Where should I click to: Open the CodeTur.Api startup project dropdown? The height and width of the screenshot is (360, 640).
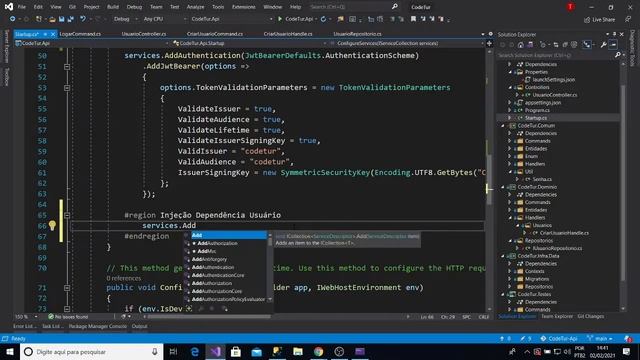click(231, 19)
